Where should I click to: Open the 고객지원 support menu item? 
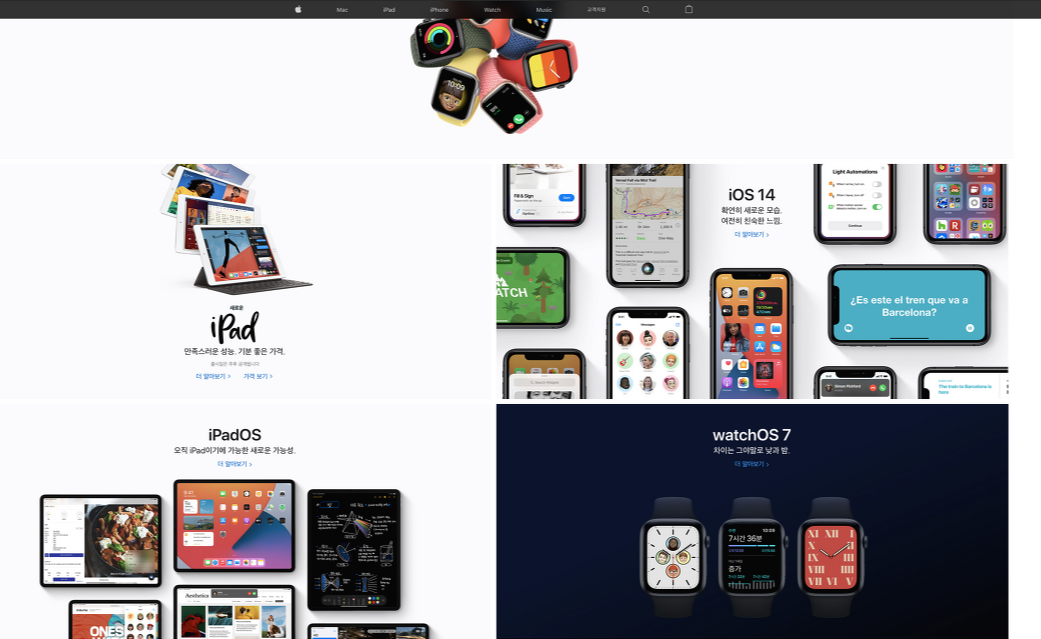(x=596, y=10)
